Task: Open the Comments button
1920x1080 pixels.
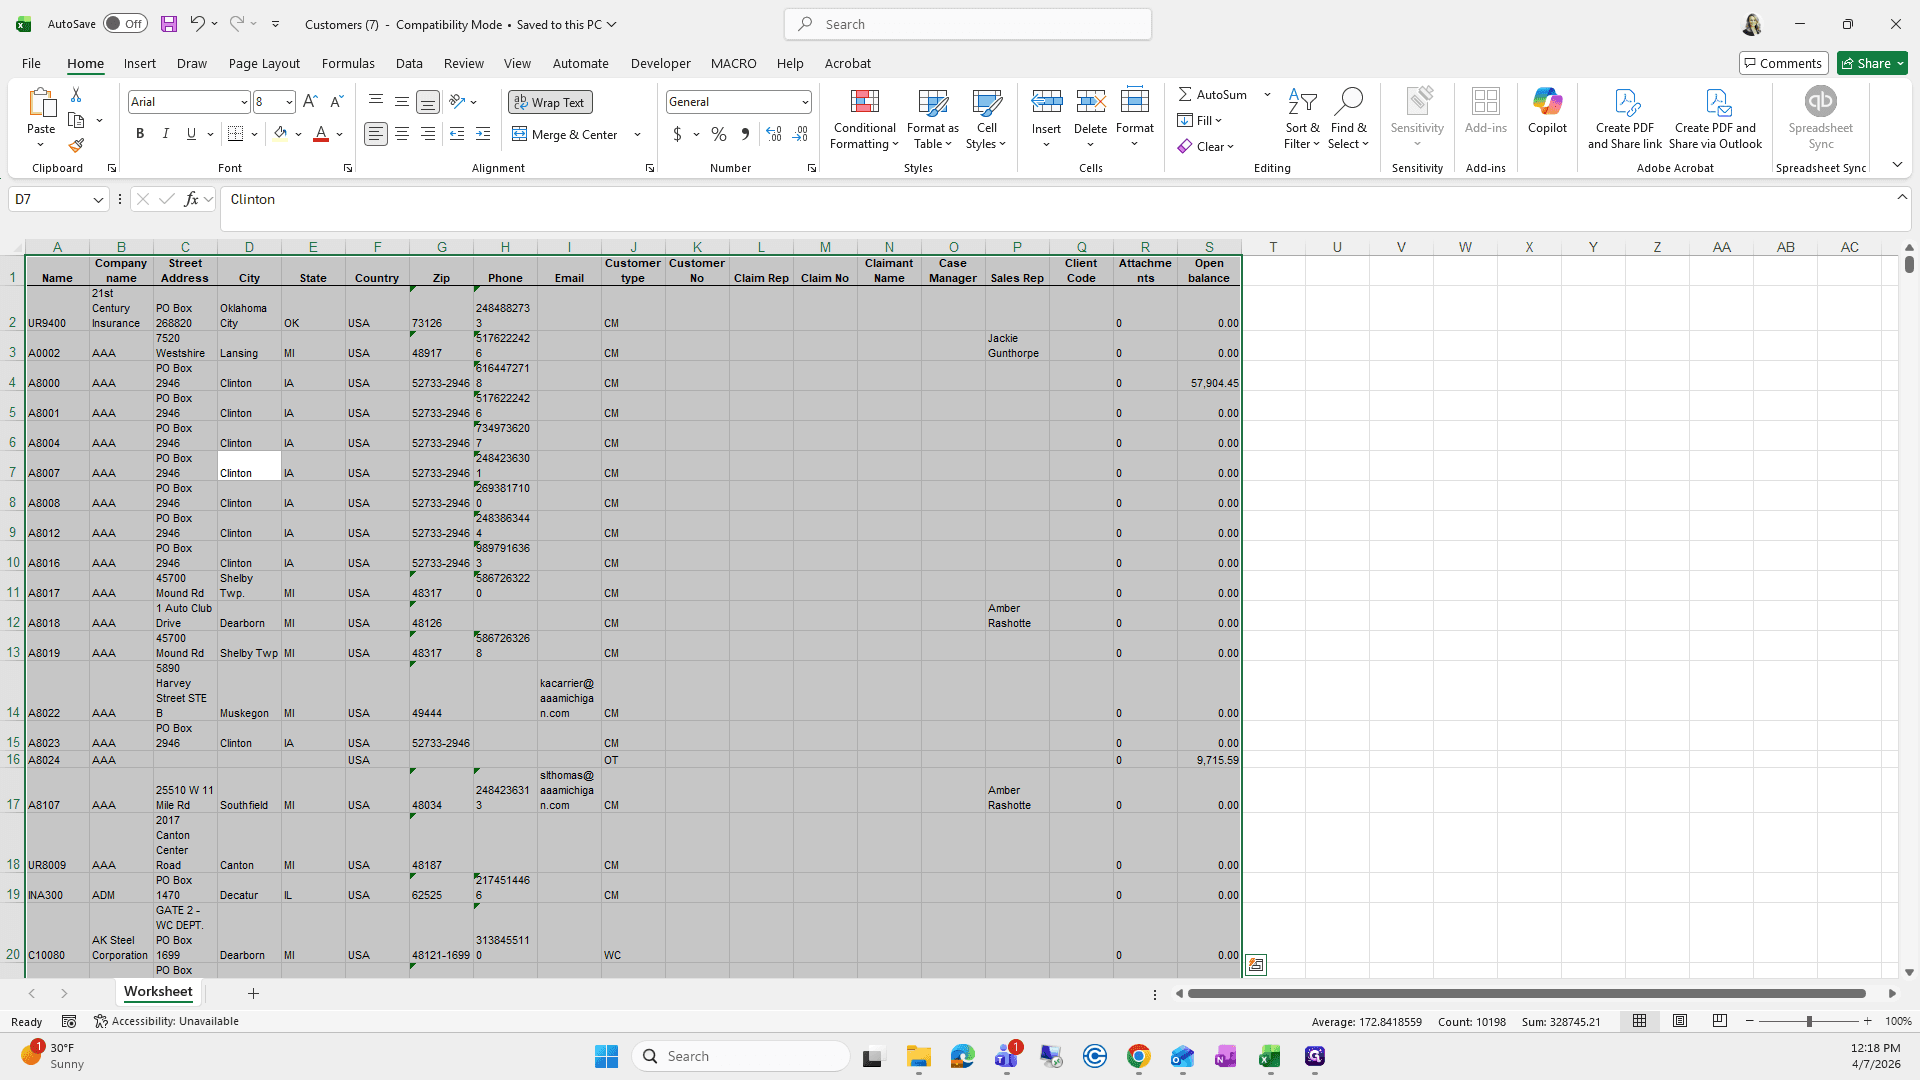Action: pyautogui.click(x=1783, y=63)
